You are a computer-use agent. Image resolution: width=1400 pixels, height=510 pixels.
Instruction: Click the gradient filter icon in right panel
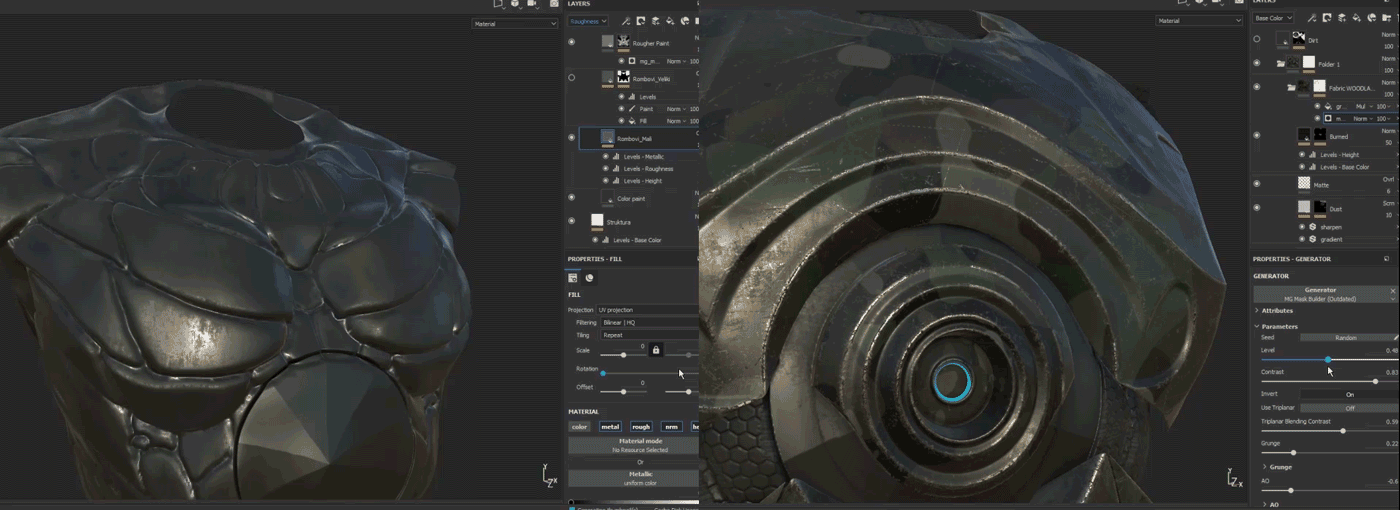click(x=1312, y=239)
